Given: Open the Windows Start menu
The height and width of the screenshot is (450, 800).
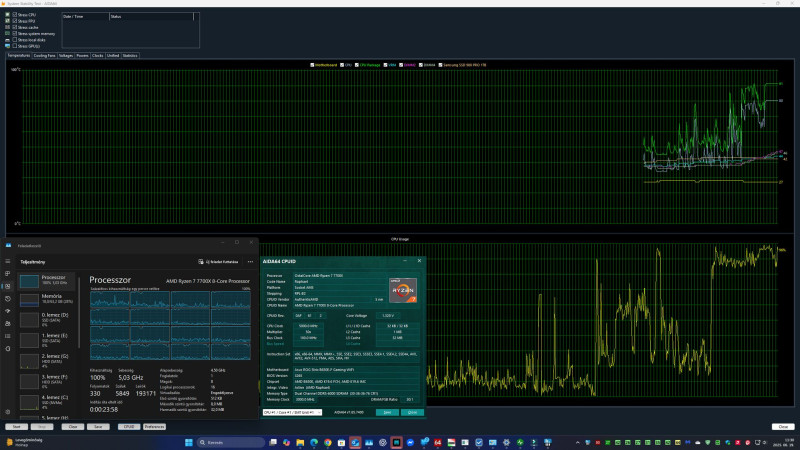Looking at the screenshot, I should (x=188, y=442).
